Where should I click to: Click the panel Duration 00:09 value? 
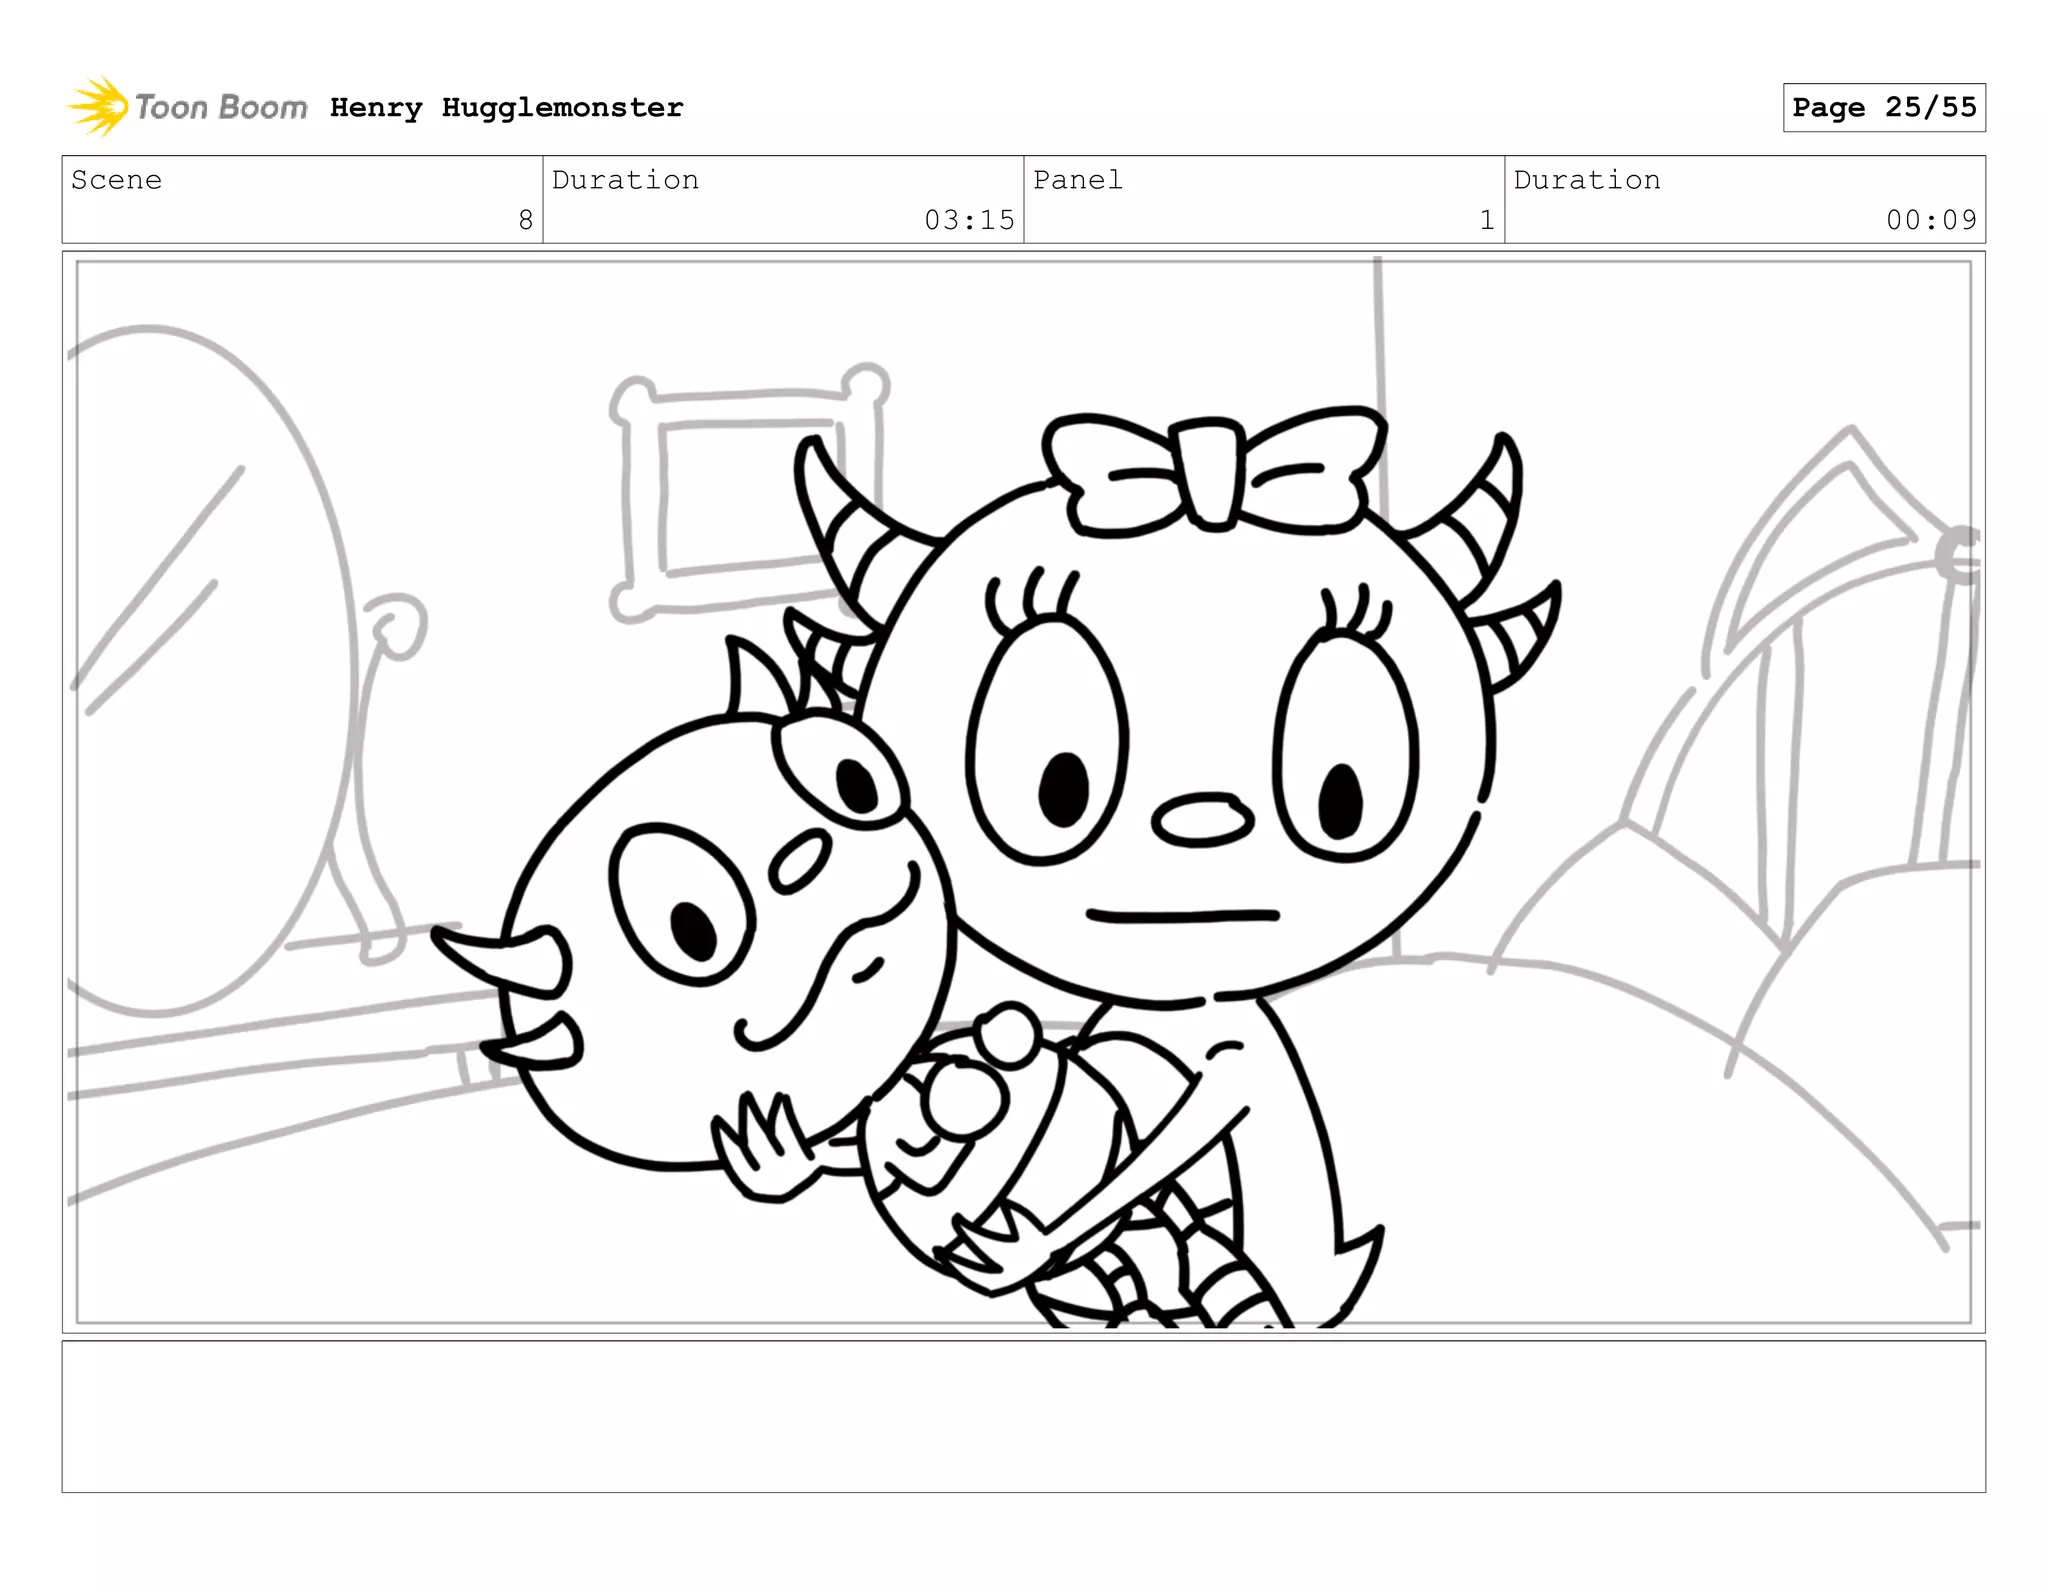click(x=1931, y=220)
